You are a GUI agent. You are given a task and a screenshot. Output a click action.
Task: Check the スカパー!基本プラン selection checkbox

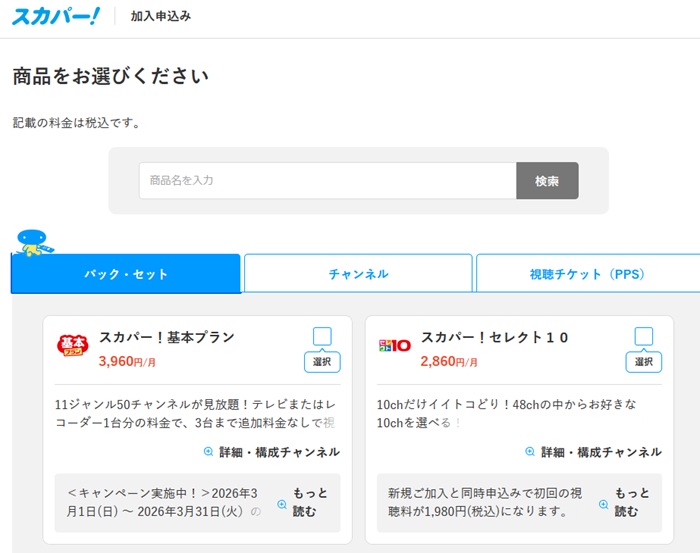pos(322,336)
